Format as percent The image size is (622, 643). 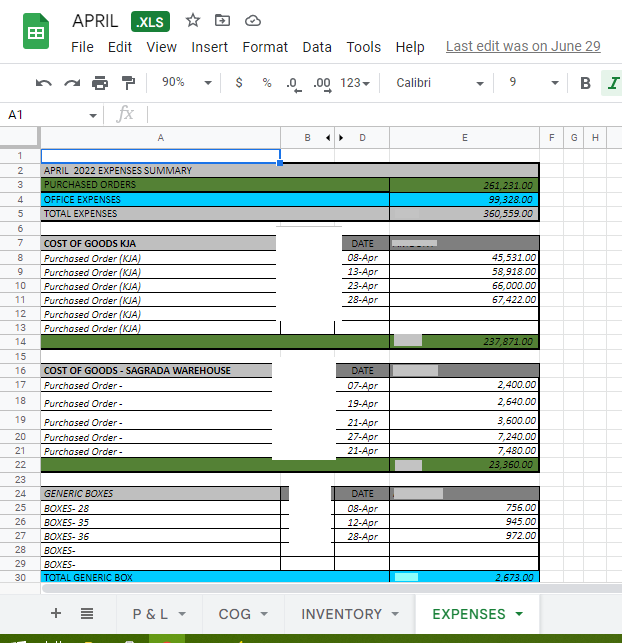[x=267, y=83]
